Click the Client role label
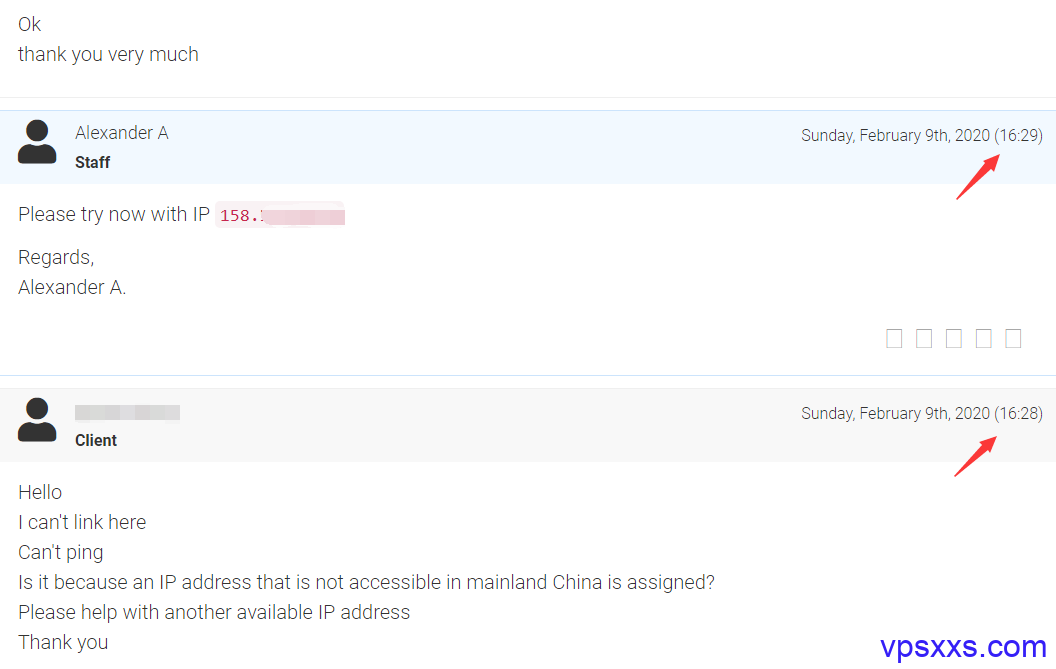The image size is (1056, 669). tap(96, 441)
